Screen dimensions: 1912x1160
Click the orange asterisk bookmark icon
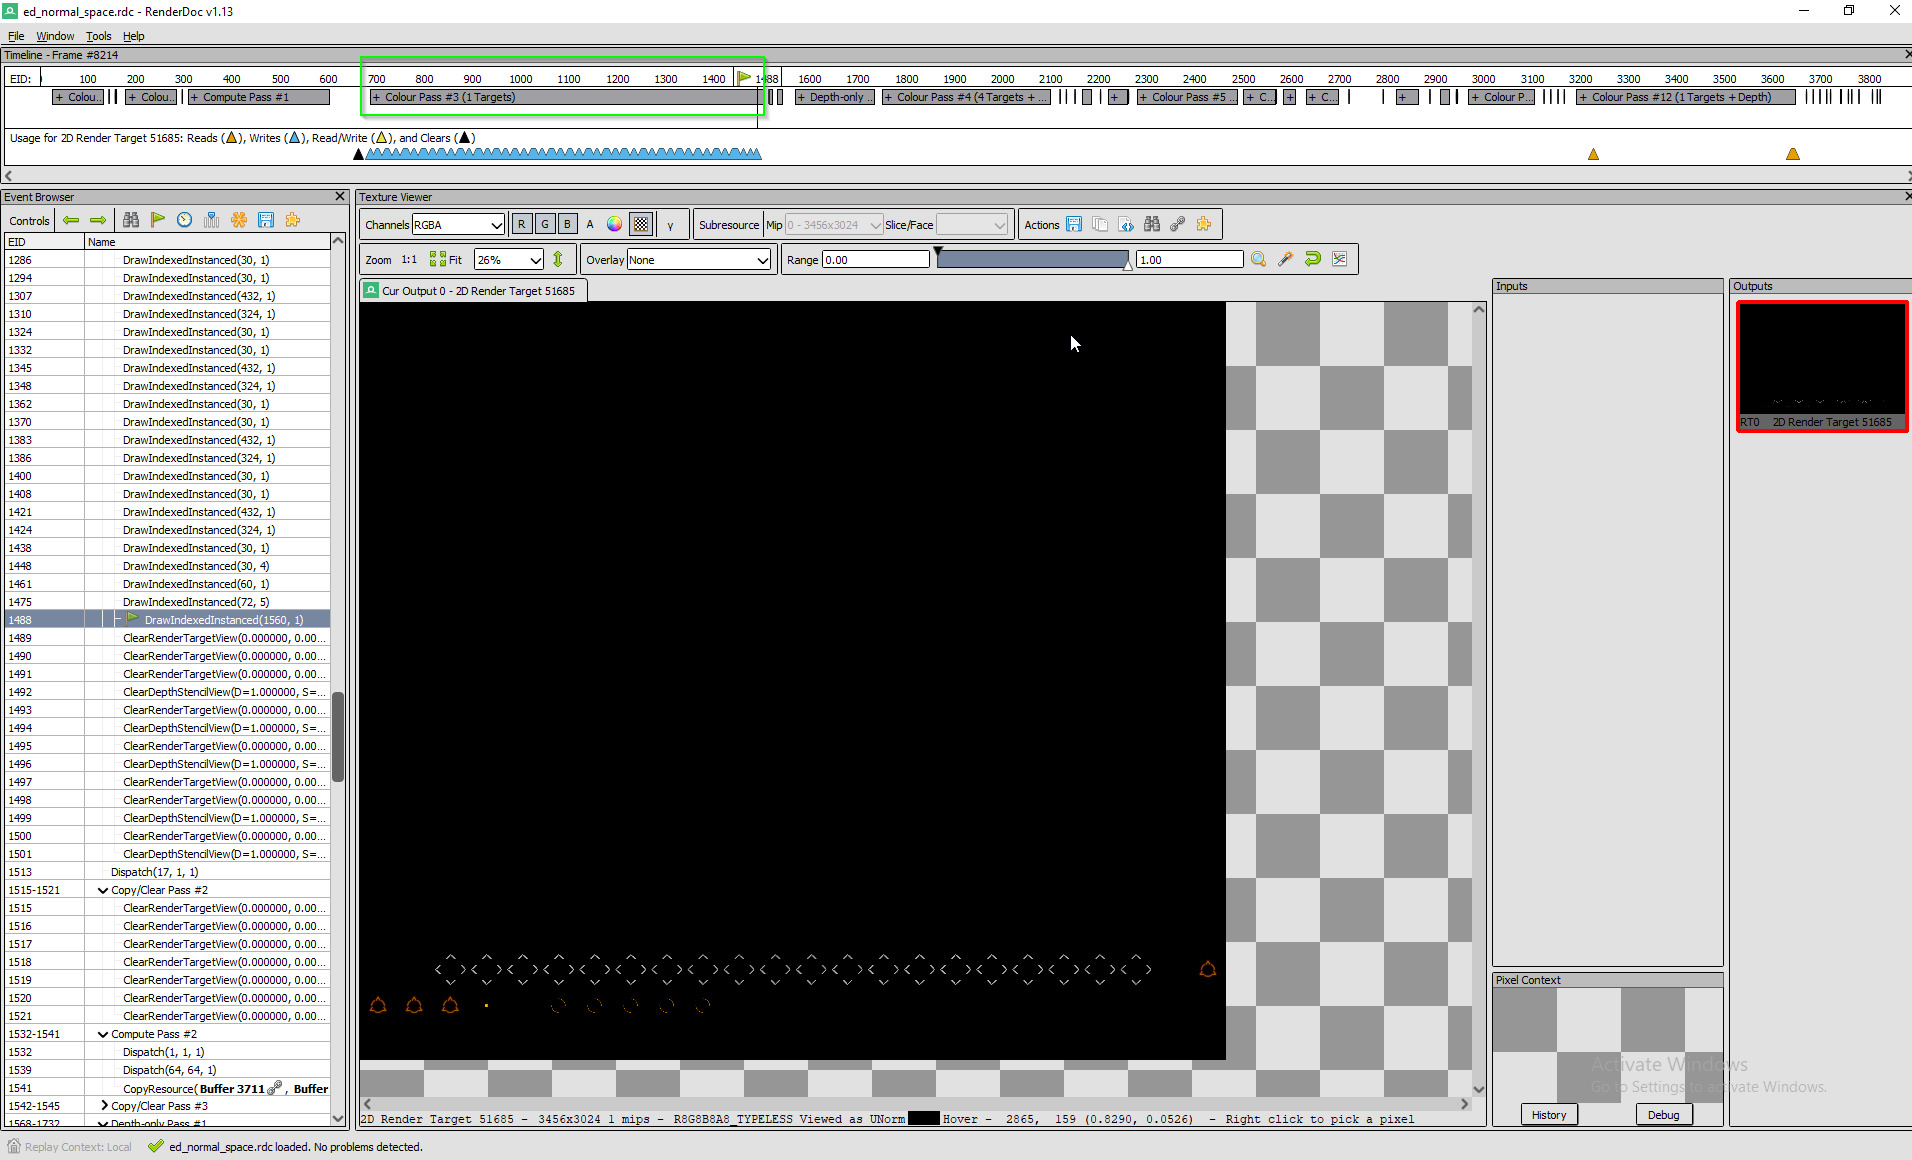[239, 220]
